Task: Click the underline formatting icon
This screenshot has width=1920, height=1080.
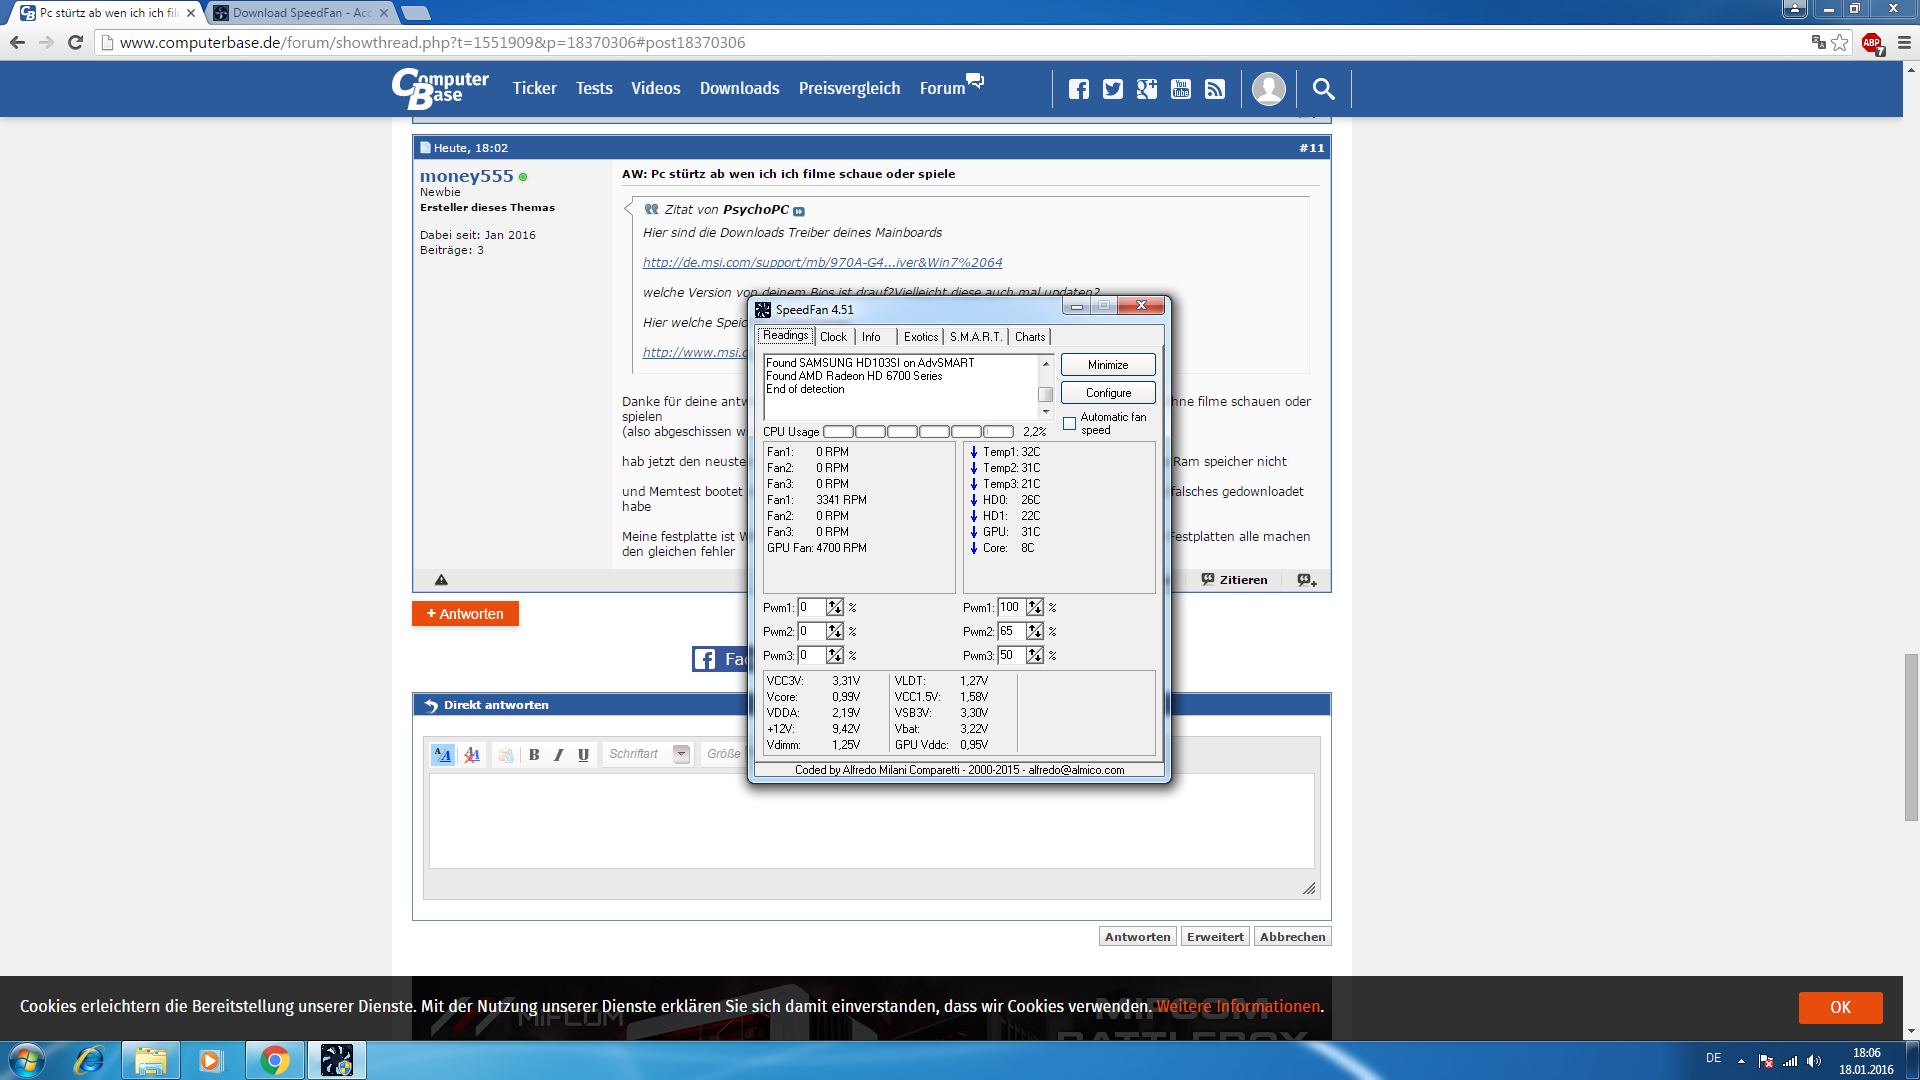Action: (x=583, y=755)
